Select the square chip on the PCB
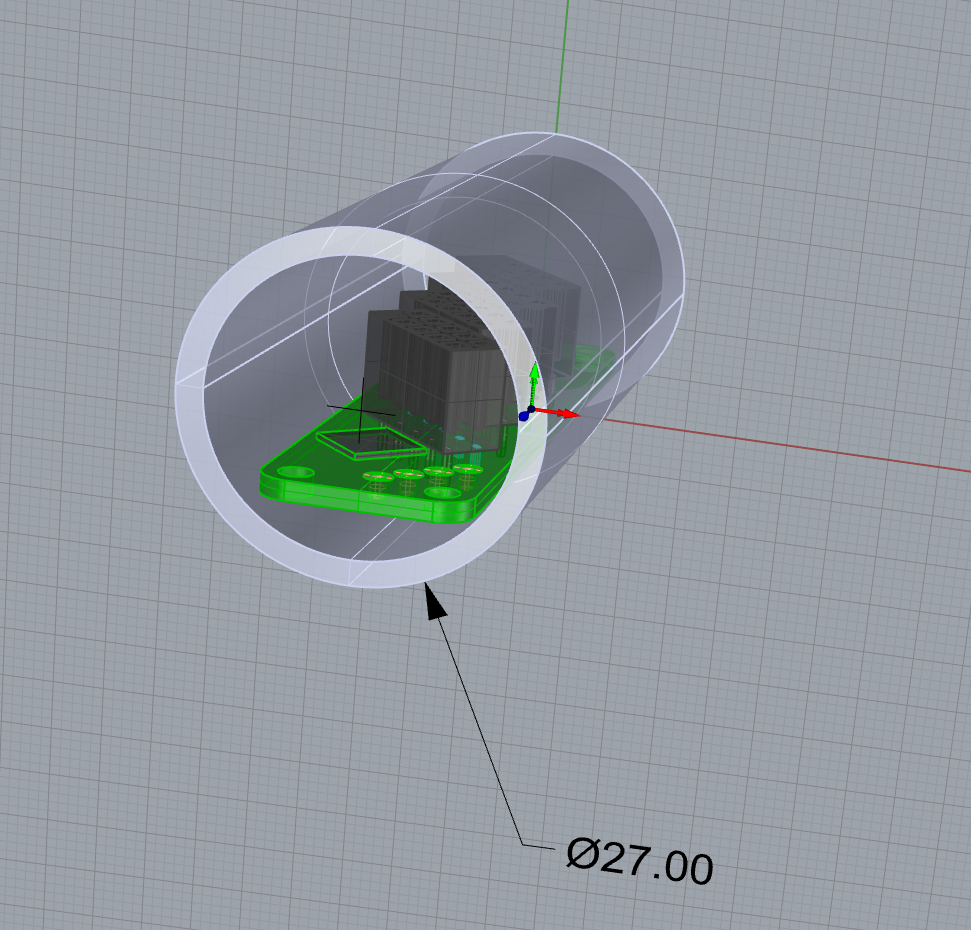This screenshot has height=930, width=971. 370,443
